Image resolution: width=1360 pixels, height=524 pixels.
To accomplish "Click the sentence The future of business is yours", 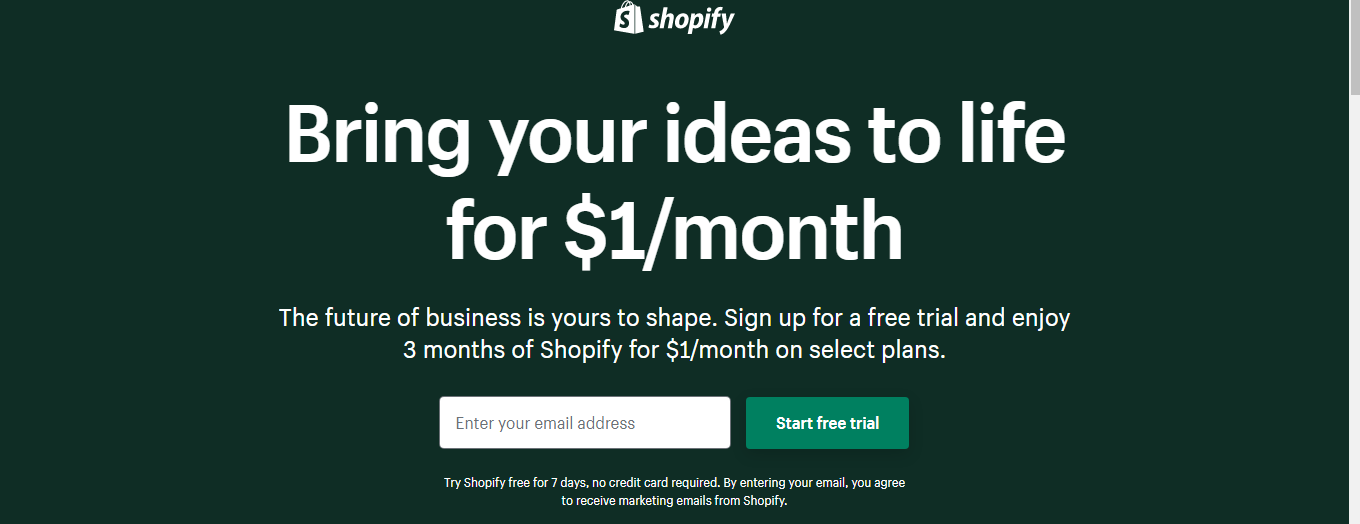I will tap(498, 318).
